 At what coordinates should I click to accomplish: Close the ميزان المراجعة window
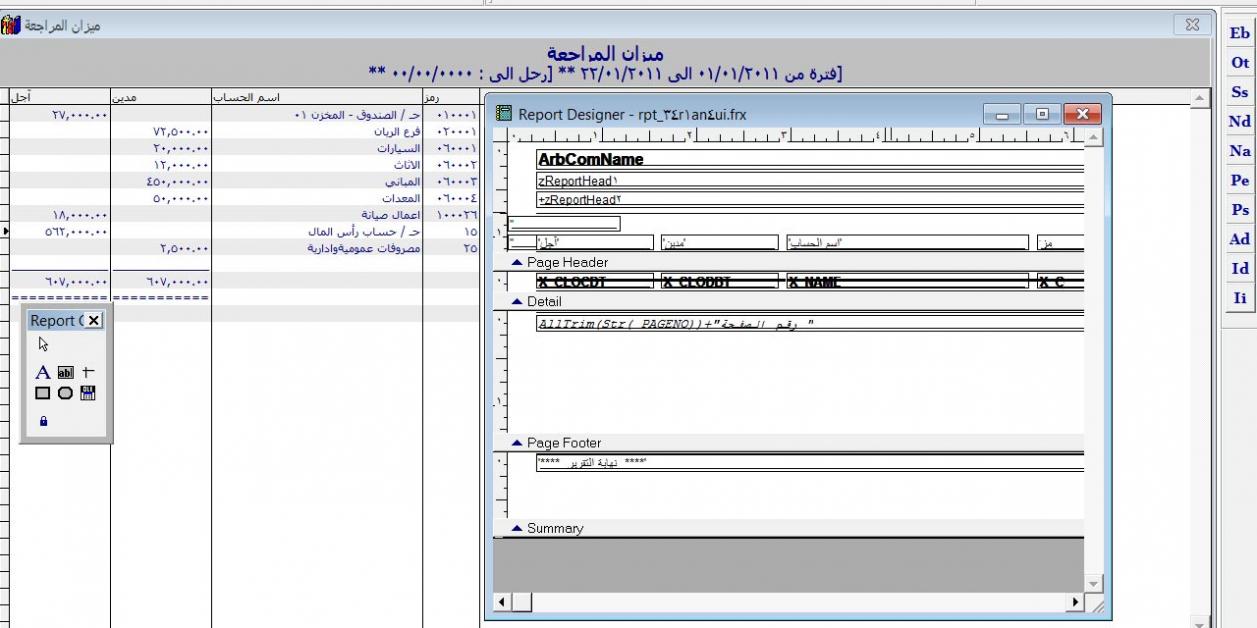[x=1191, y=25]
